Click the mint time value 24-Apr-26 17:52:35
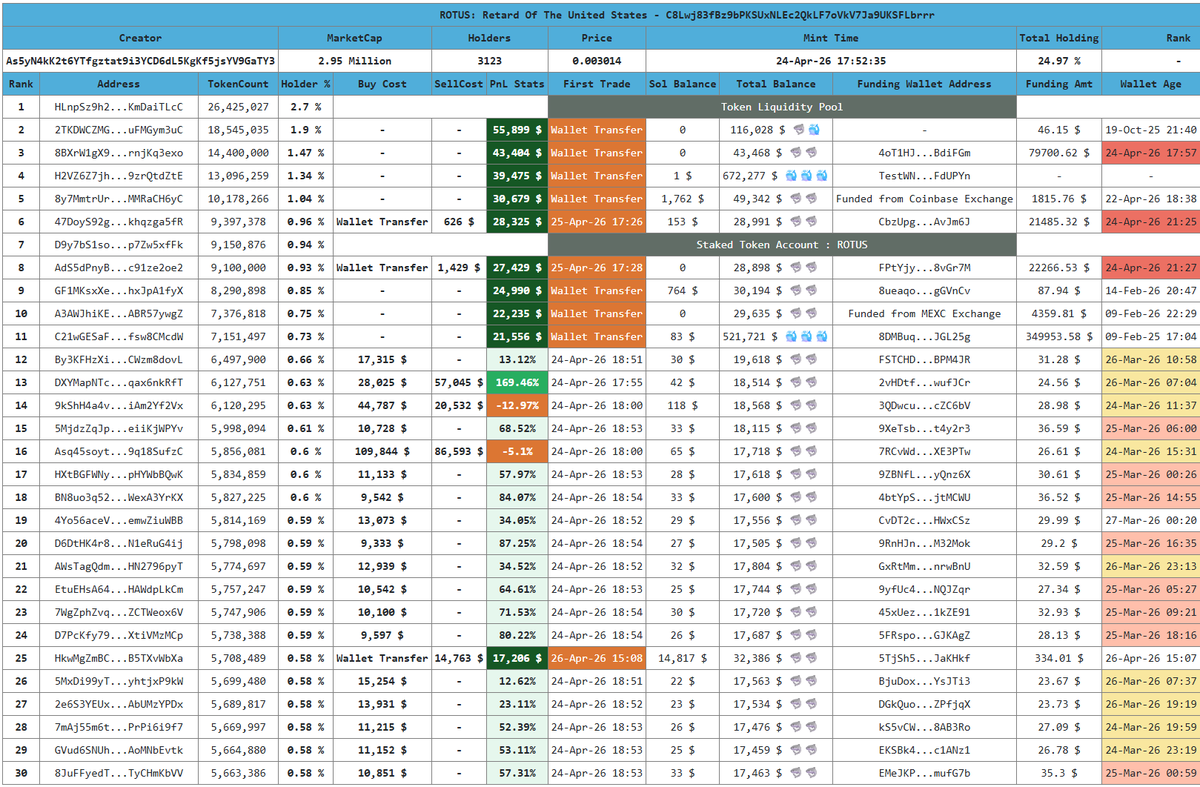The height and width of the screenshot is (787, 1200). 831,61
